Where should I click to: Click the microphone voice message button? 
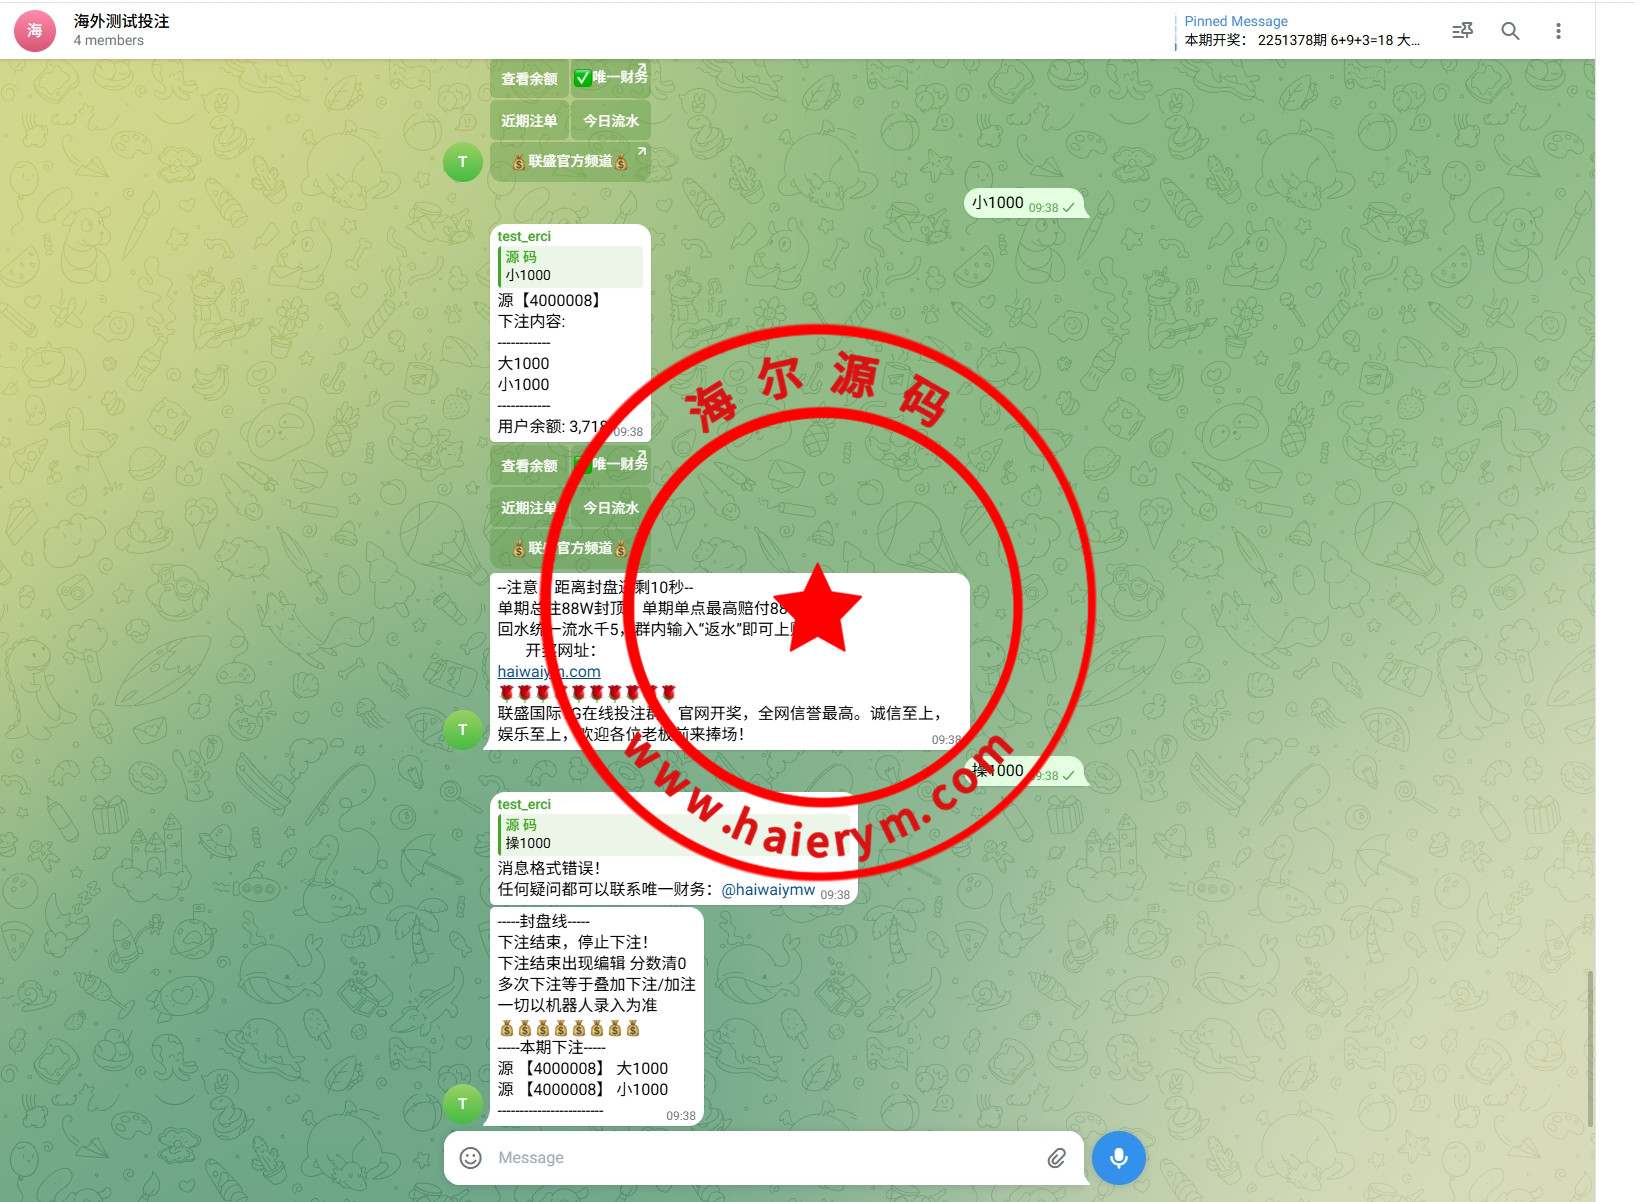[1118, 1157]
